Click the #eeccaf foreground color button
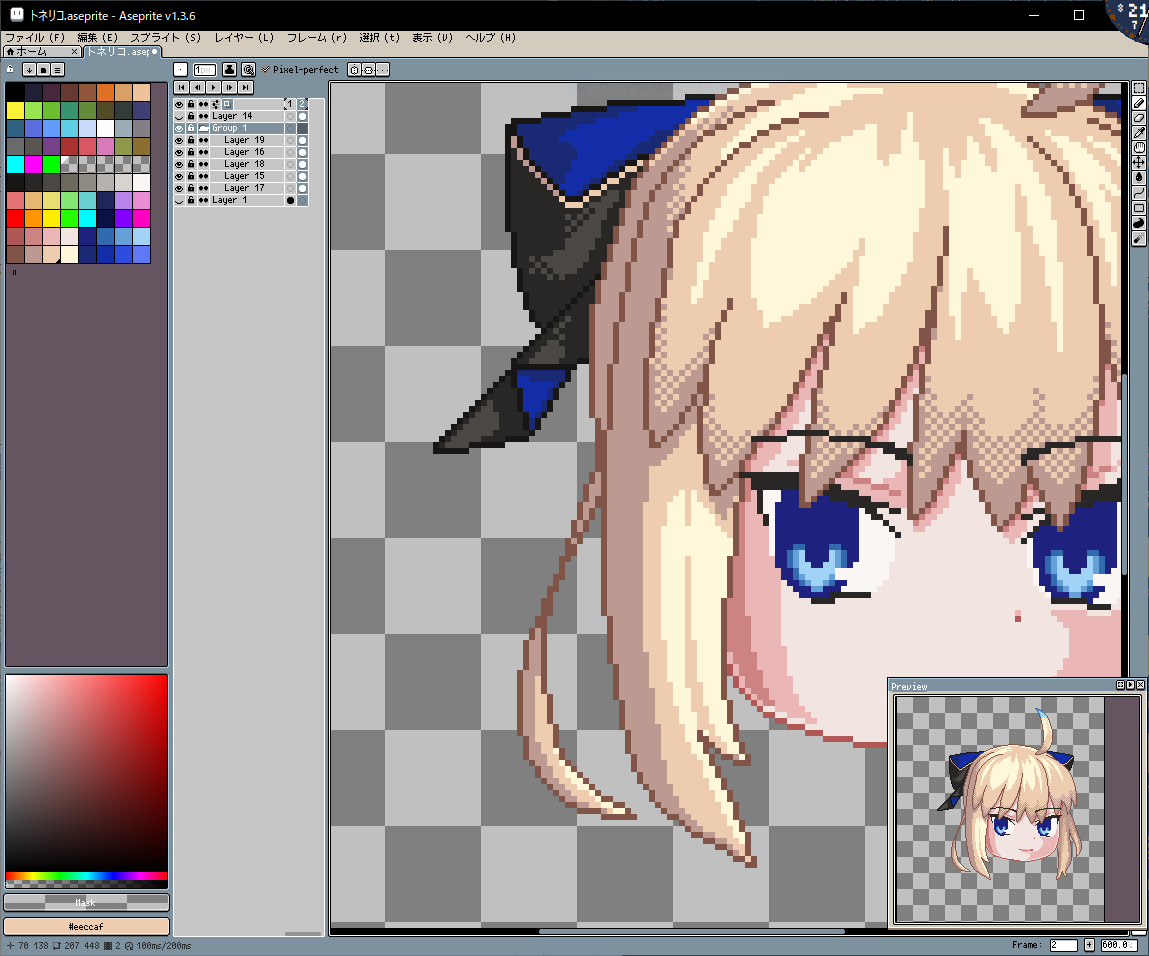 pos(86,927)
